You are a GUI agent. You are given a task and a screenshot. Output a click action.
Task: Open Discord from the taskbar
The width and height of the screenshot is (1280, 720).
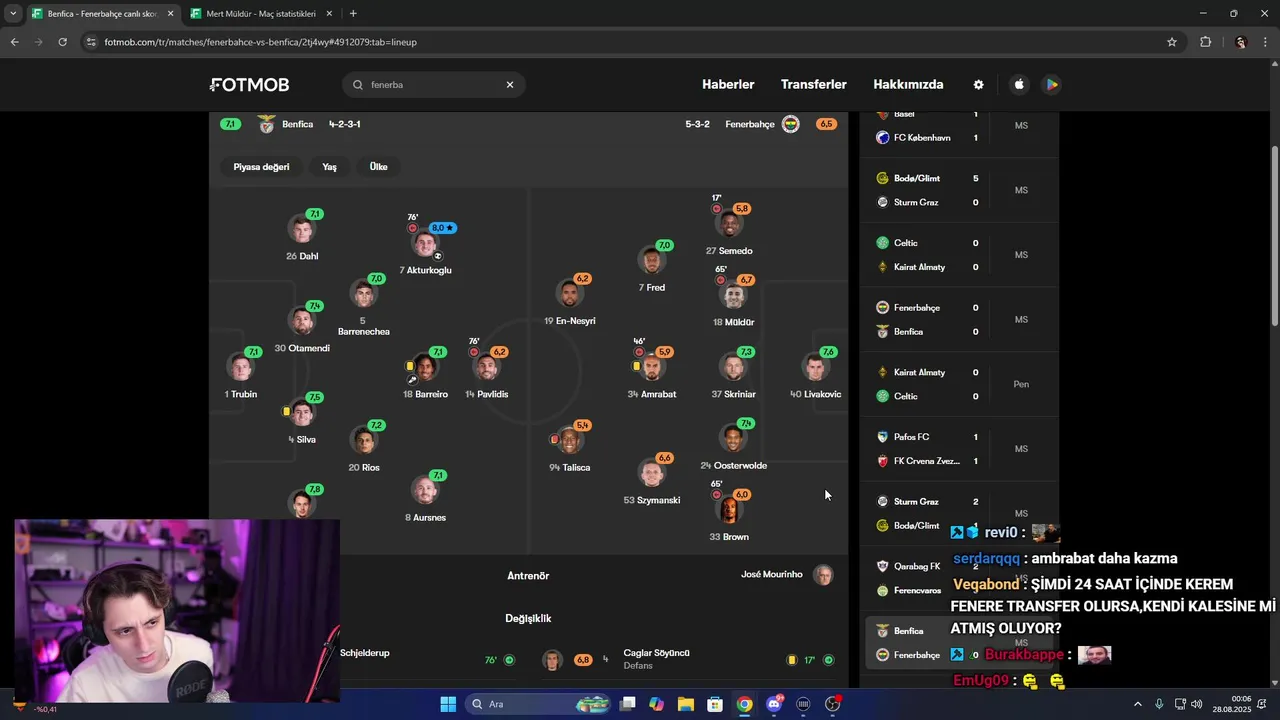click(x=774, y=704)
